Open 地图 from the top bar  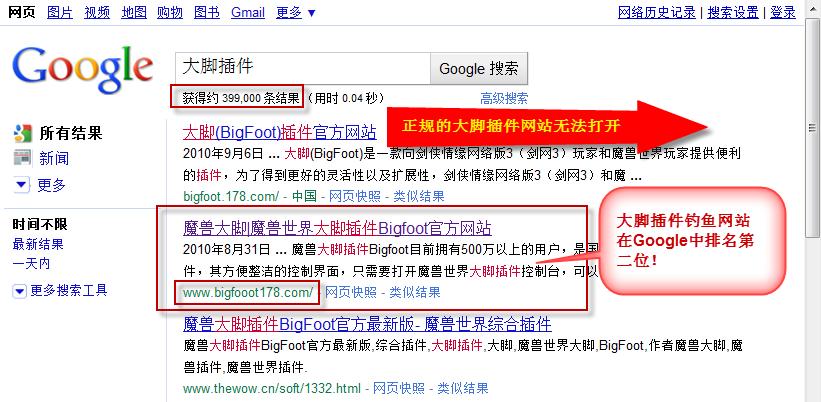(134, 12)
